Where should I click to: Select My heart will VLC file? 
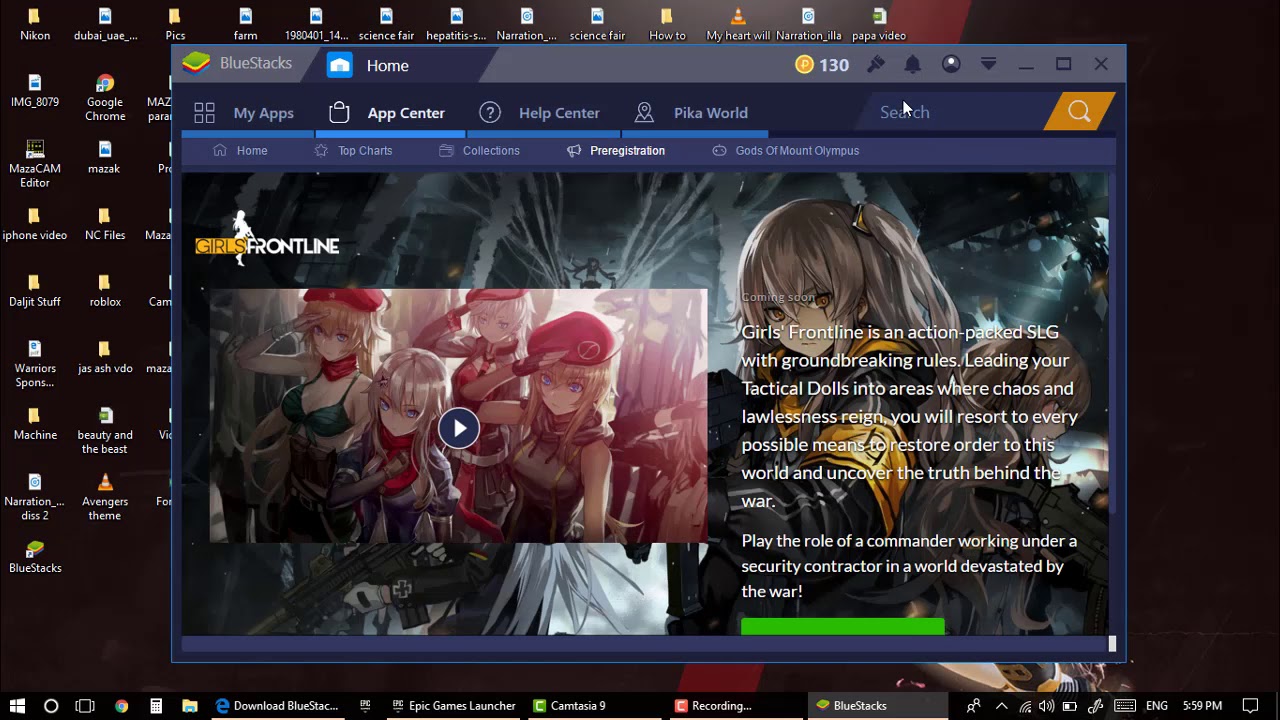coord(738,24)
